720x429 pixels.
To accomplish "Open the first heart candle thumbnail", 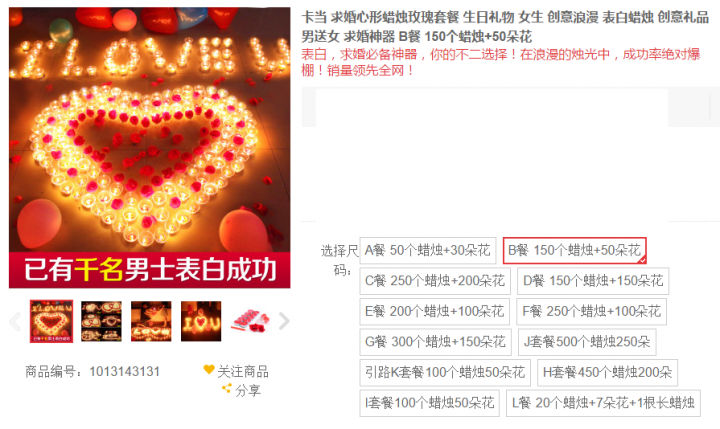I will coord(51,321).
